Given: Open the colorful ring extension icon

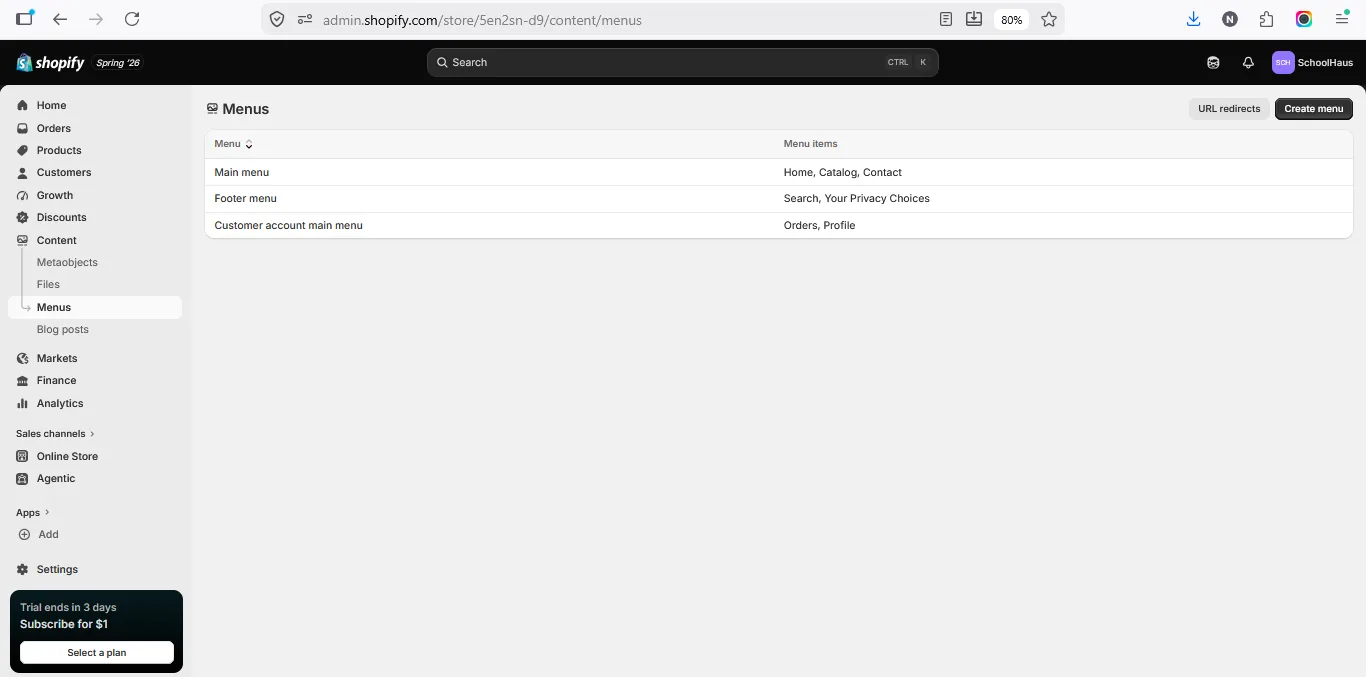Looking at the screenshot, I should tap(1304, 19).
